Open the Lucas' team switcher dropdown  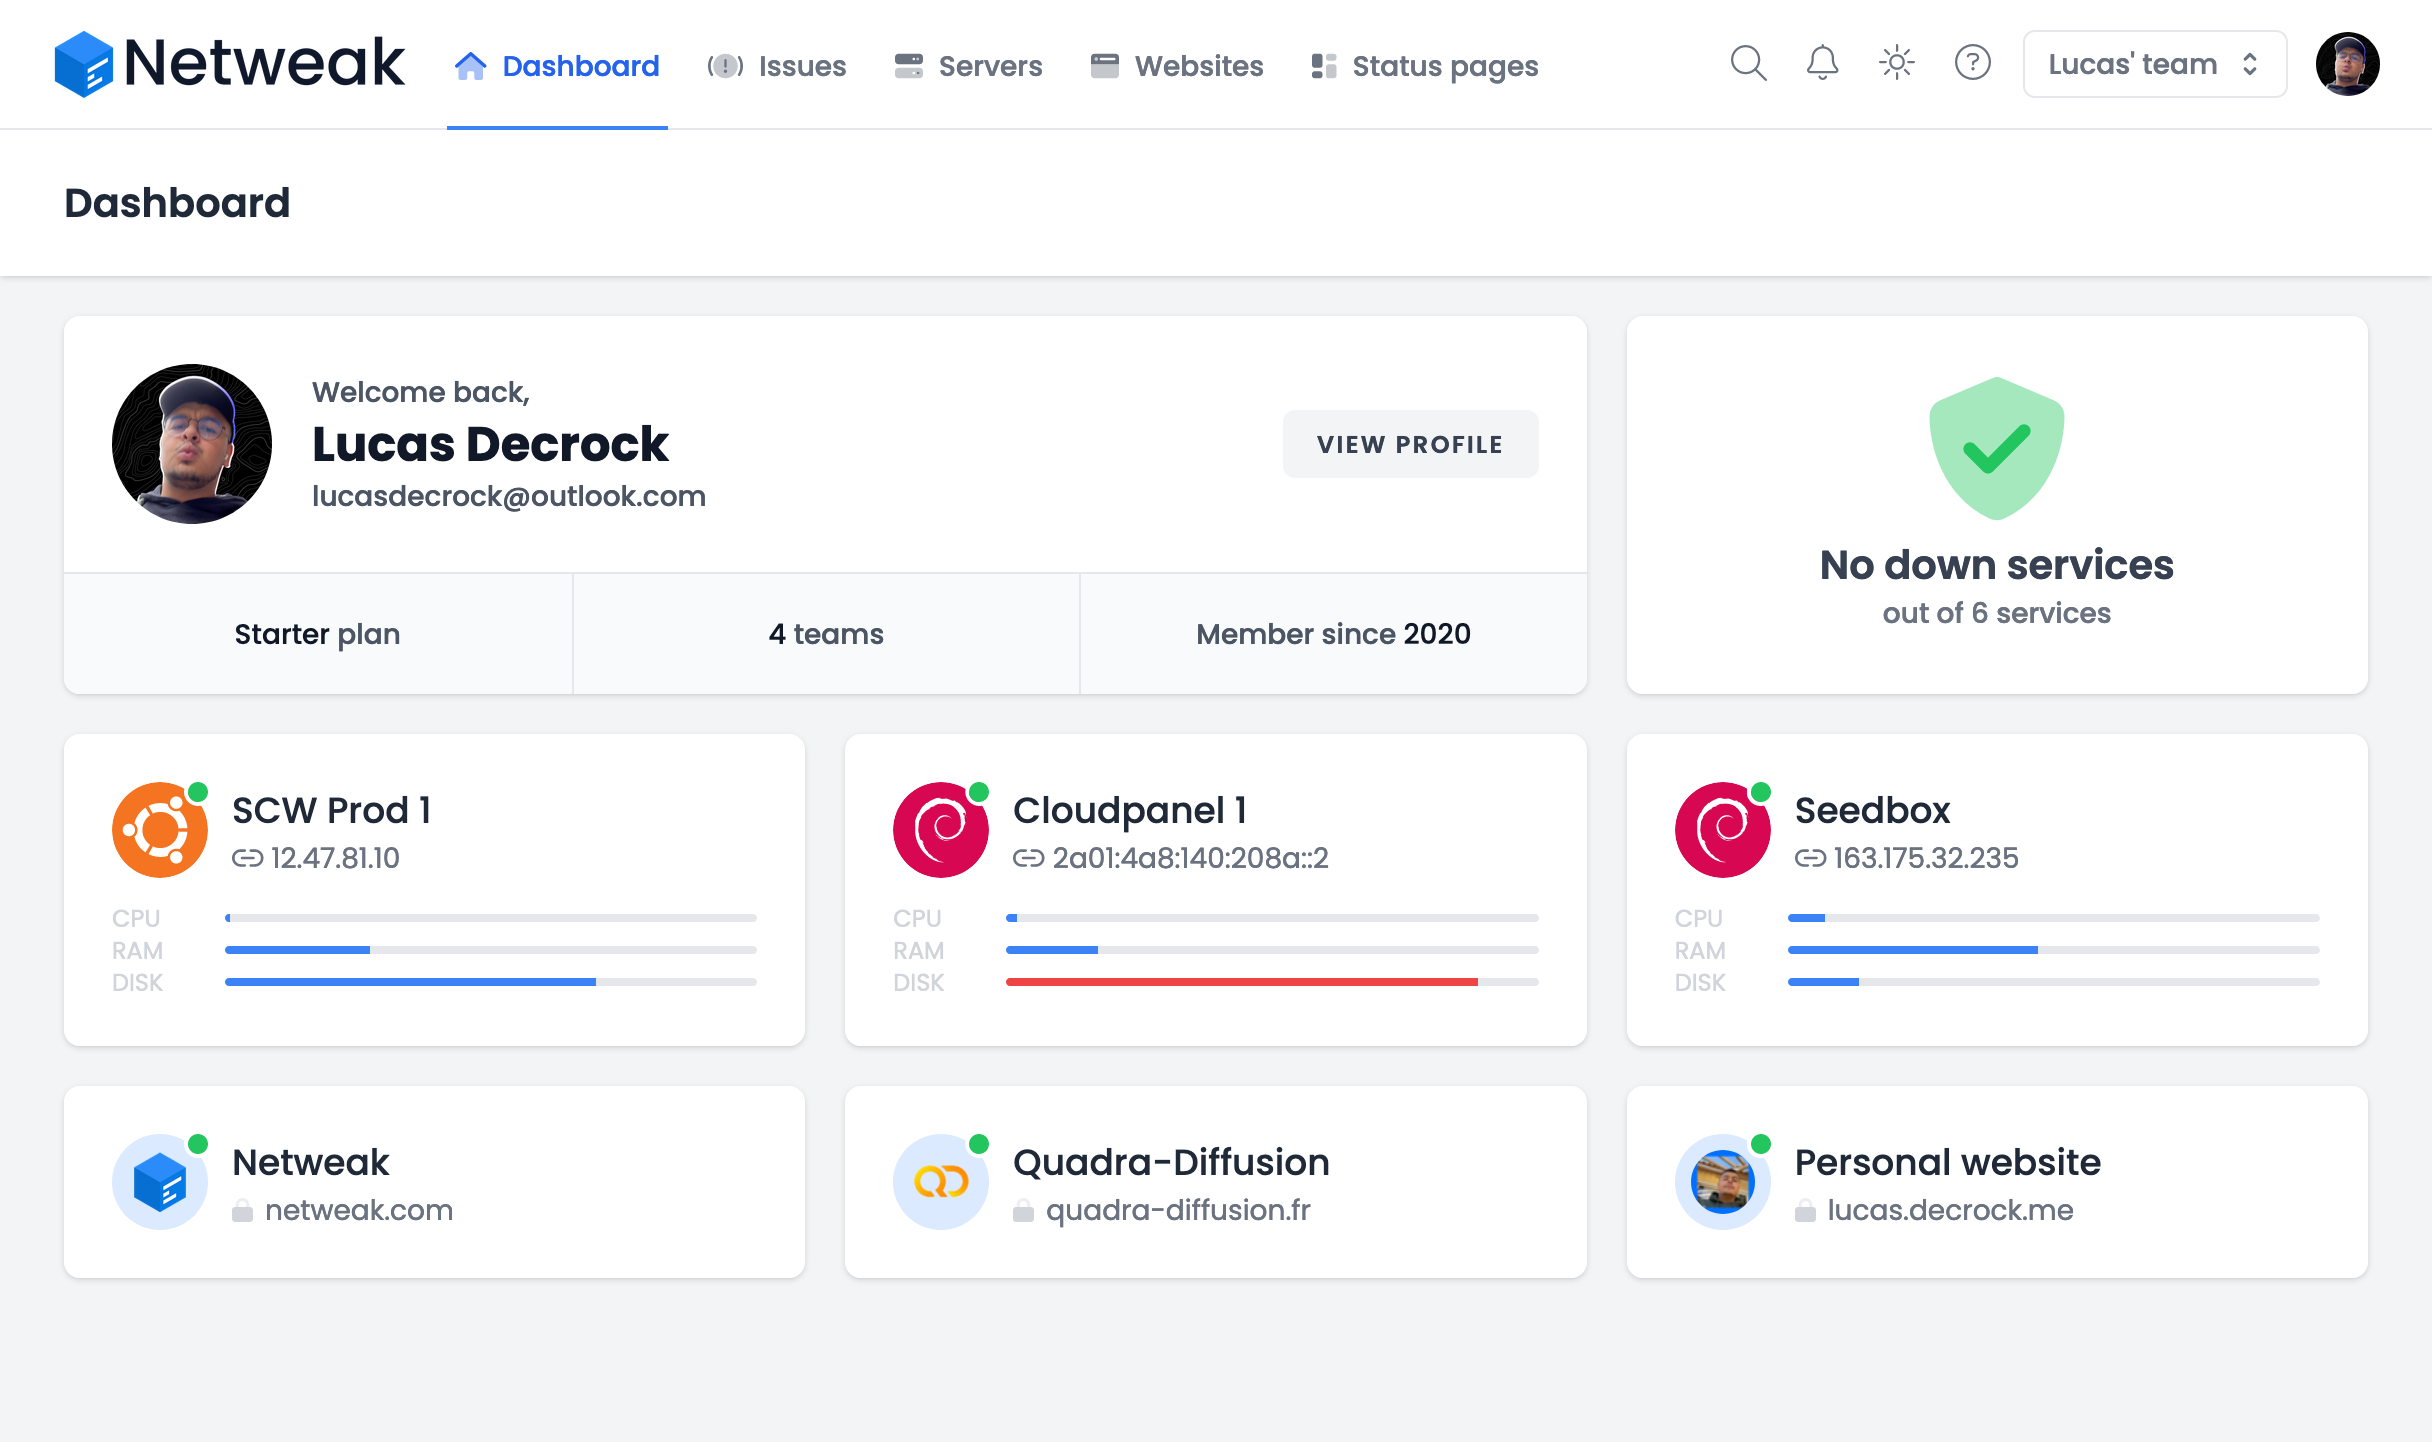tap(2132, 63)
